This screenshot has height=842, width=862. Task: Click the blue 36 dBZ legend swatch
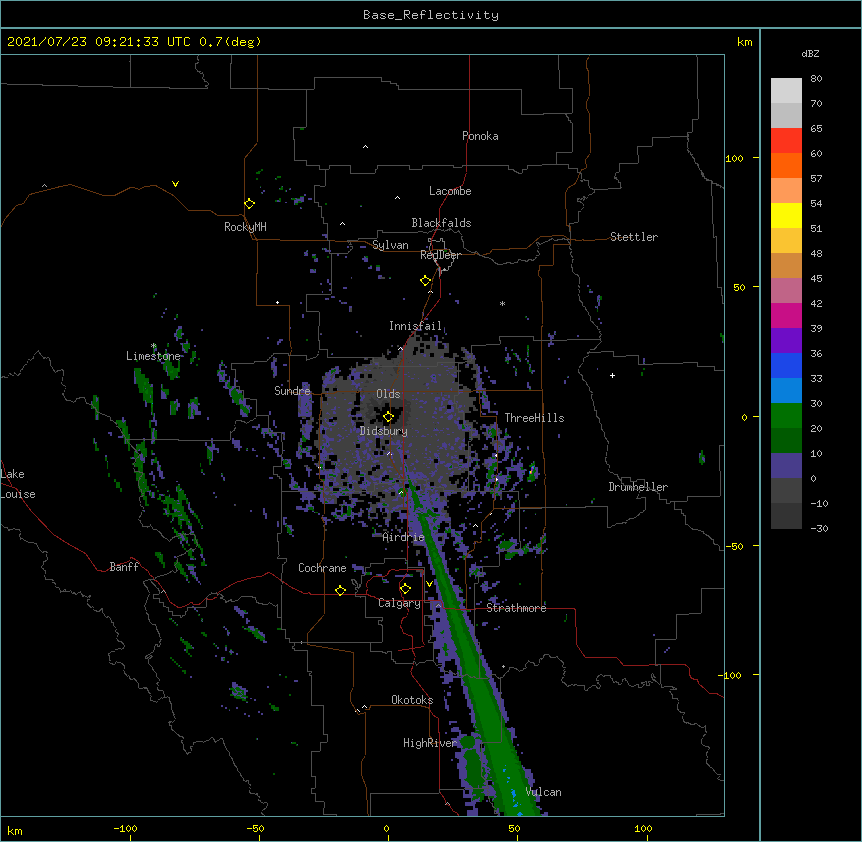coord(786,365)
